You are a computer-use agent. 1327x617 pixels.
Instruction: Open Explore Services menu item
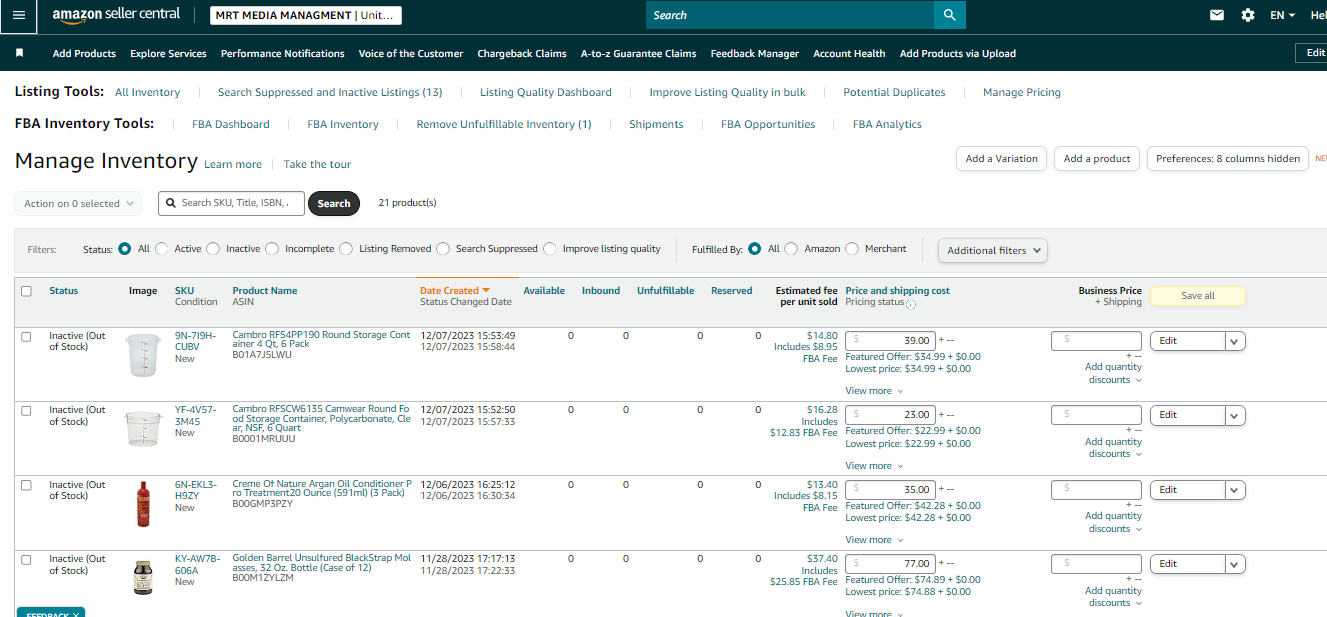coord(168,53)
